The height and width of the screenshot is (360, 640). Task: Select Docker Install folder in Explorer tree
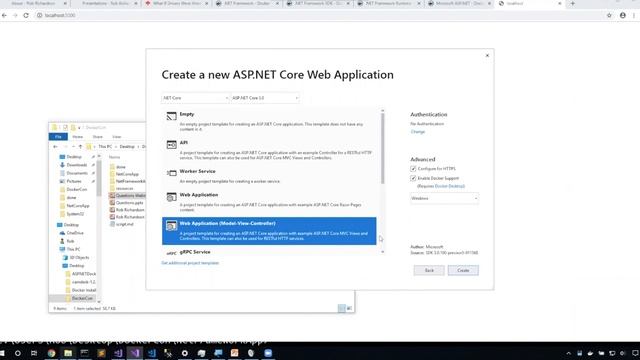point(84,290)
